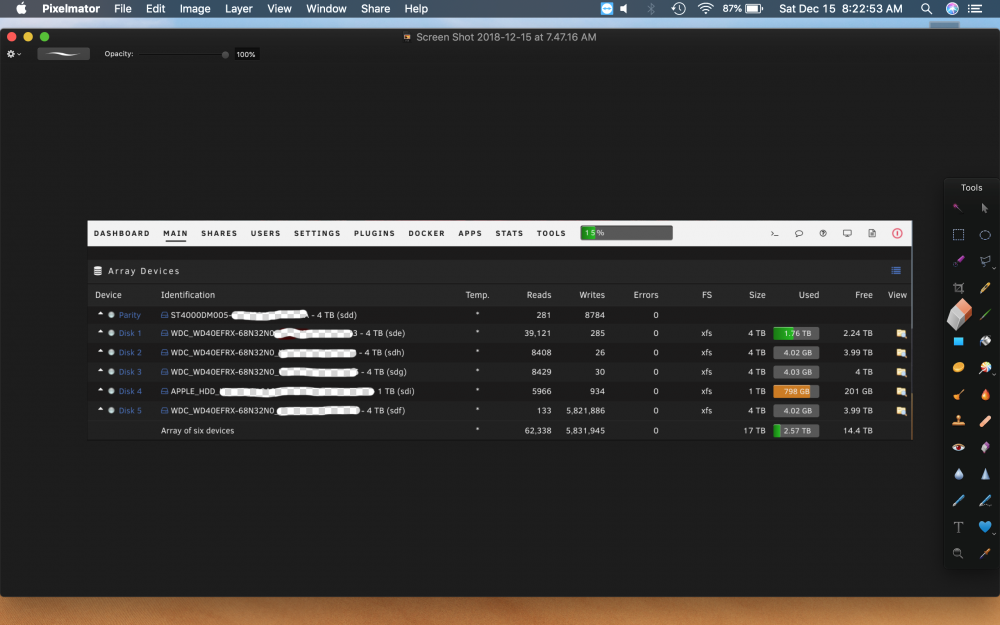Select the Pencil tool
The image size is (1000, 625).
[985, 288]
